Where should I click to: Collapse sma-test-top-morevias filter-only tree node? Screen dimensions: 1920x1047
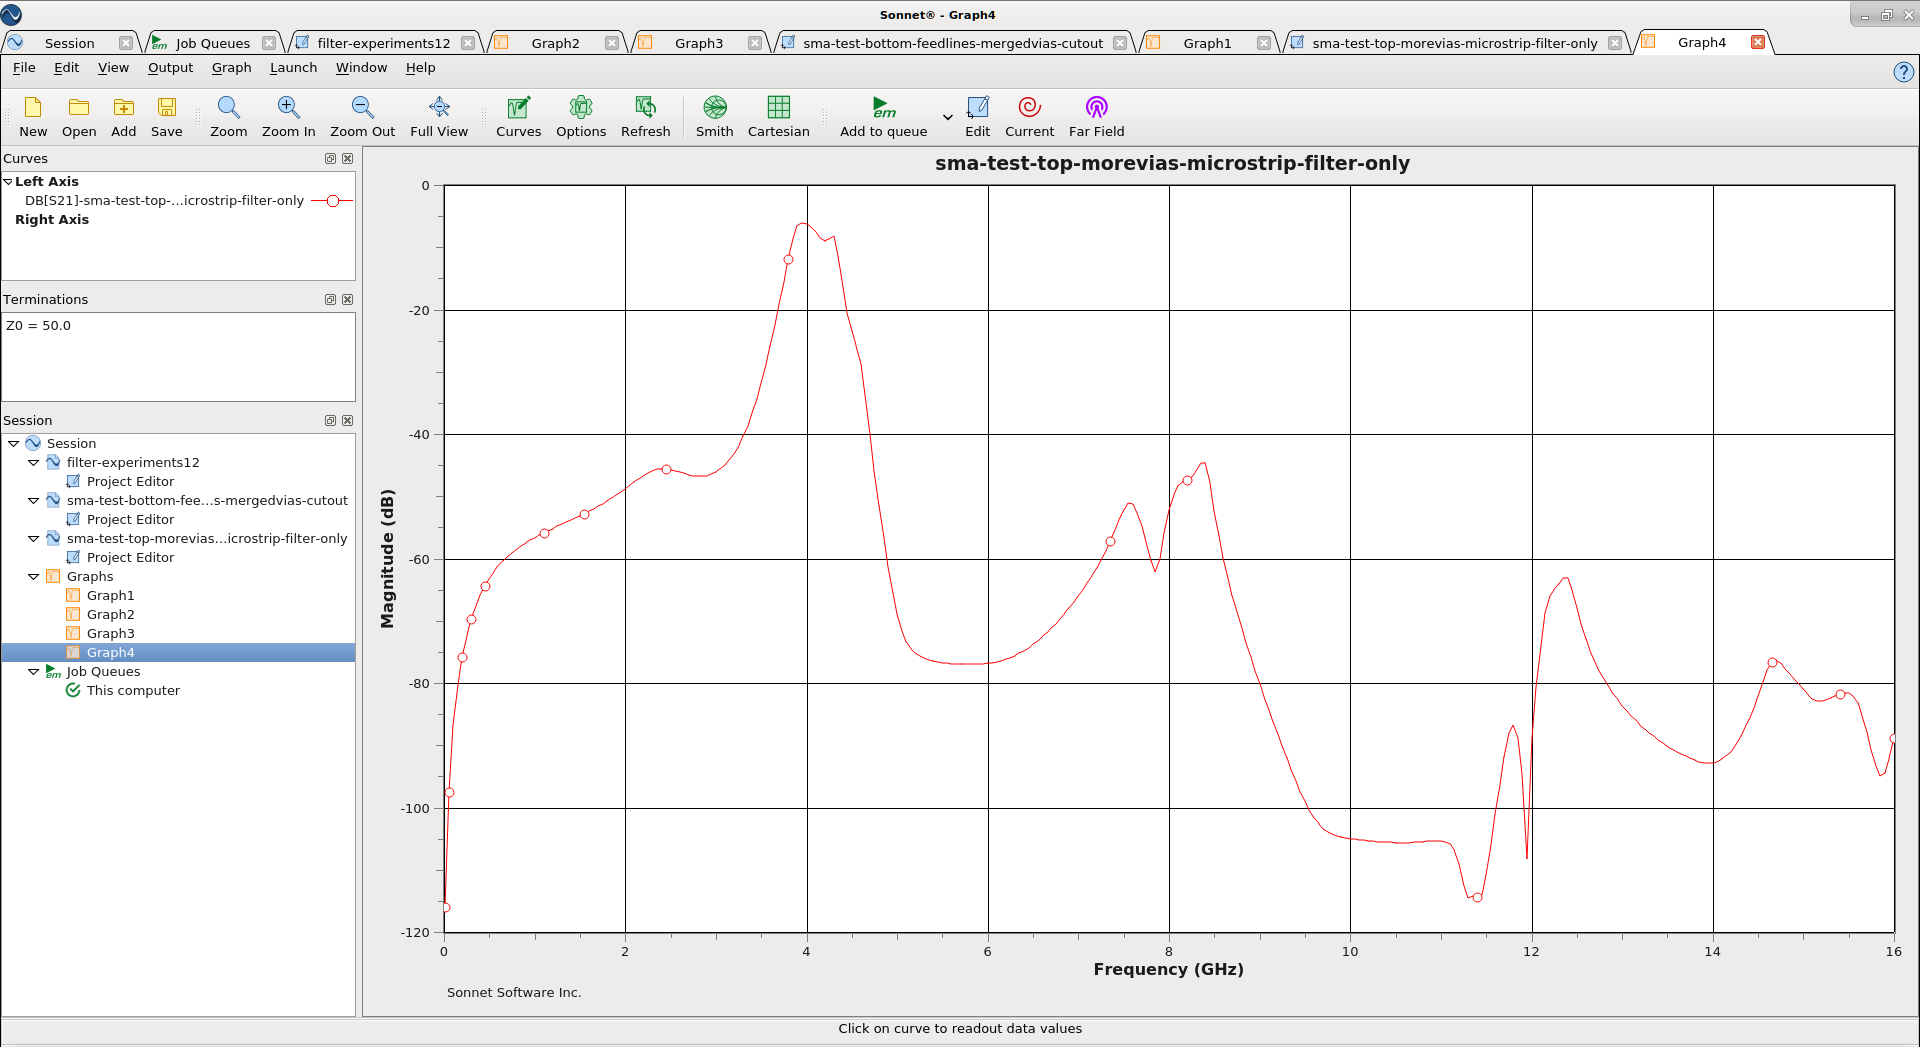[x=34, y=539]
